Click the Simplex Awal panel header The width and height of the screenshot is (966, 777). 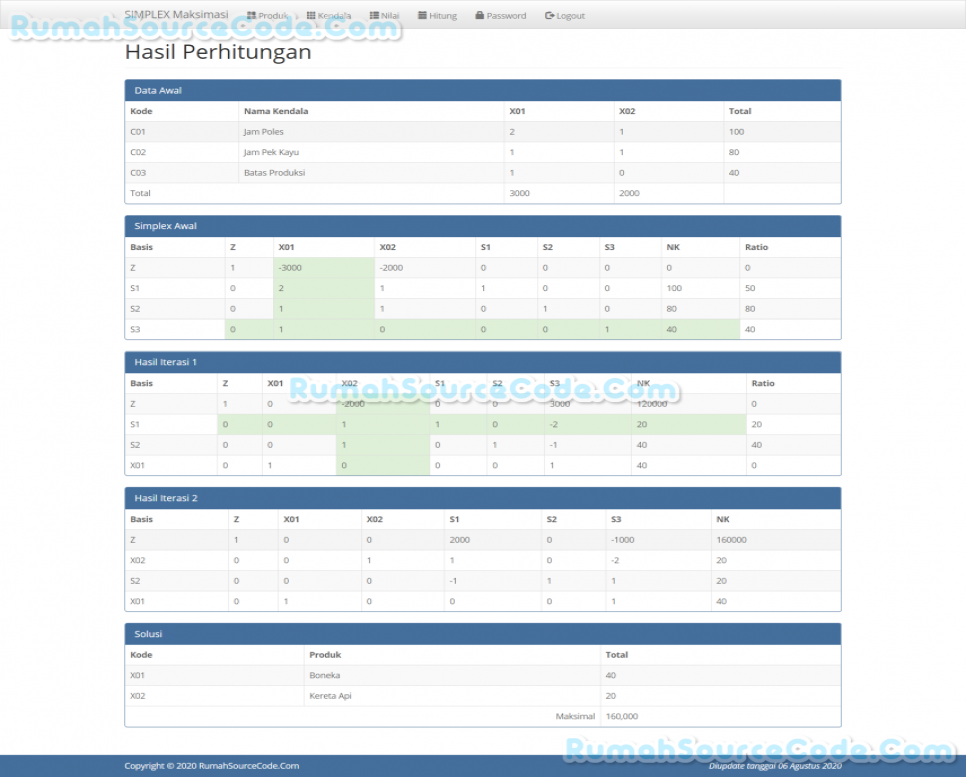(x=165, y=226)
